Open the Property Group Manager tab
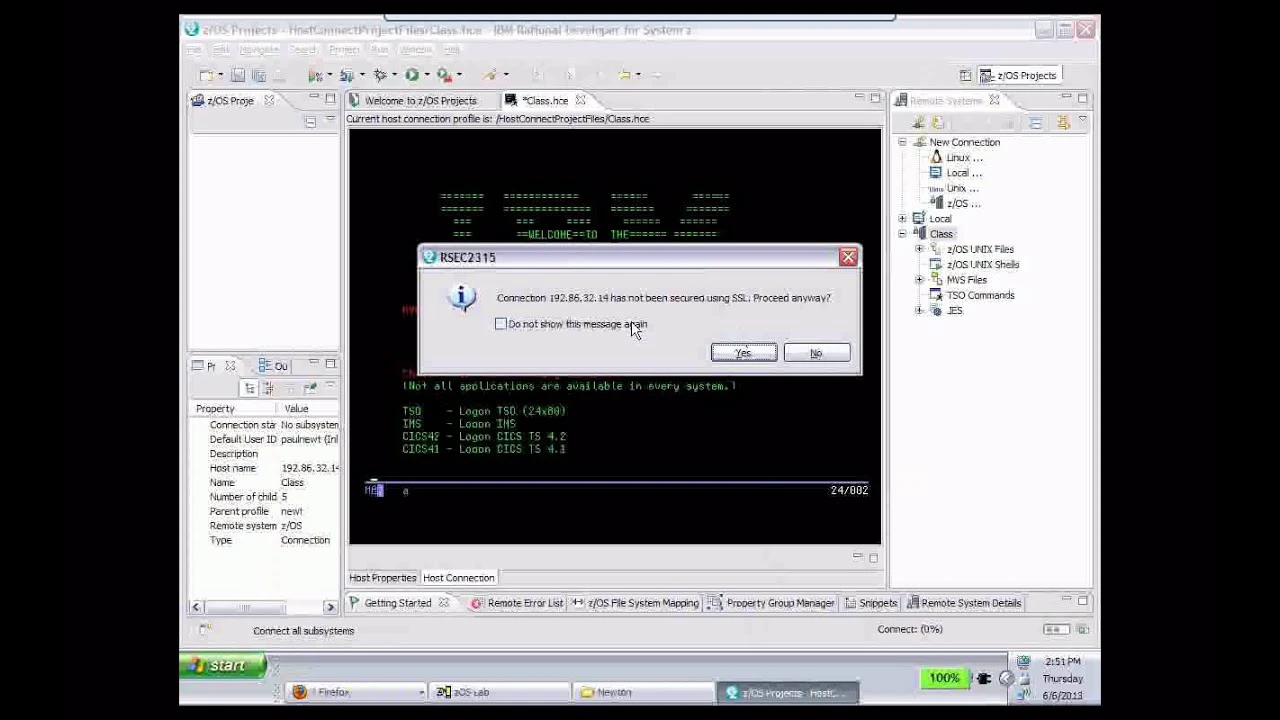The width and height of the screenshot is (1280, 720). click(772, 603)
